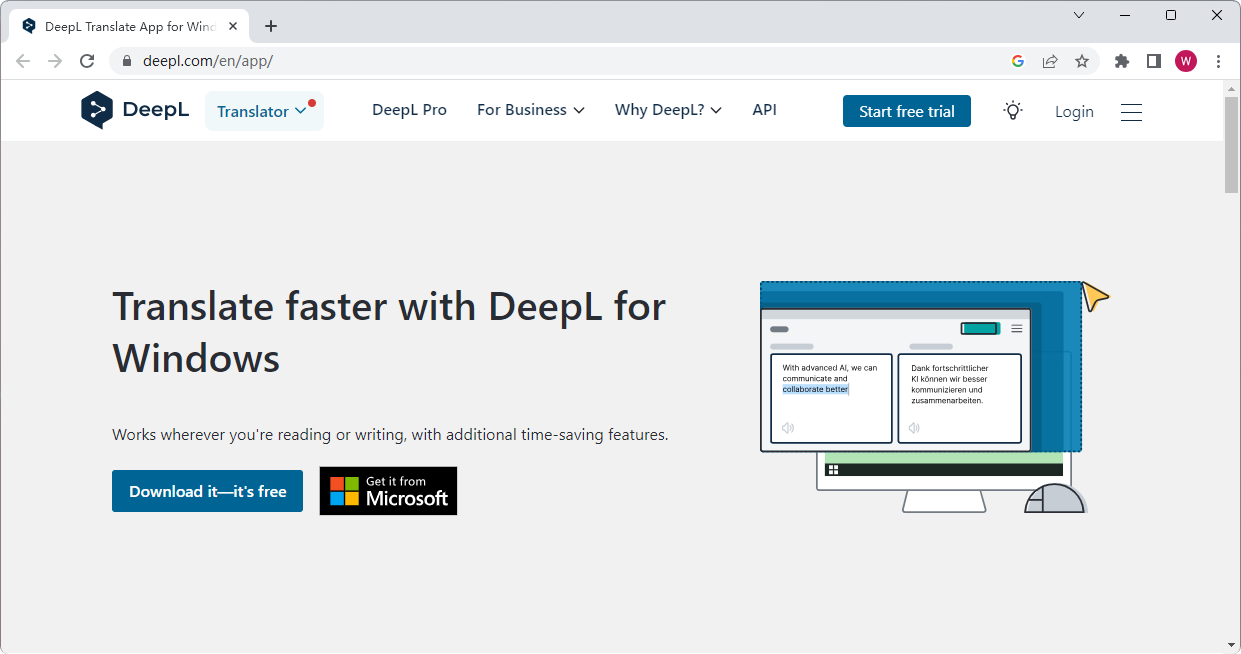Expand the For Business menu

(530, 110)
